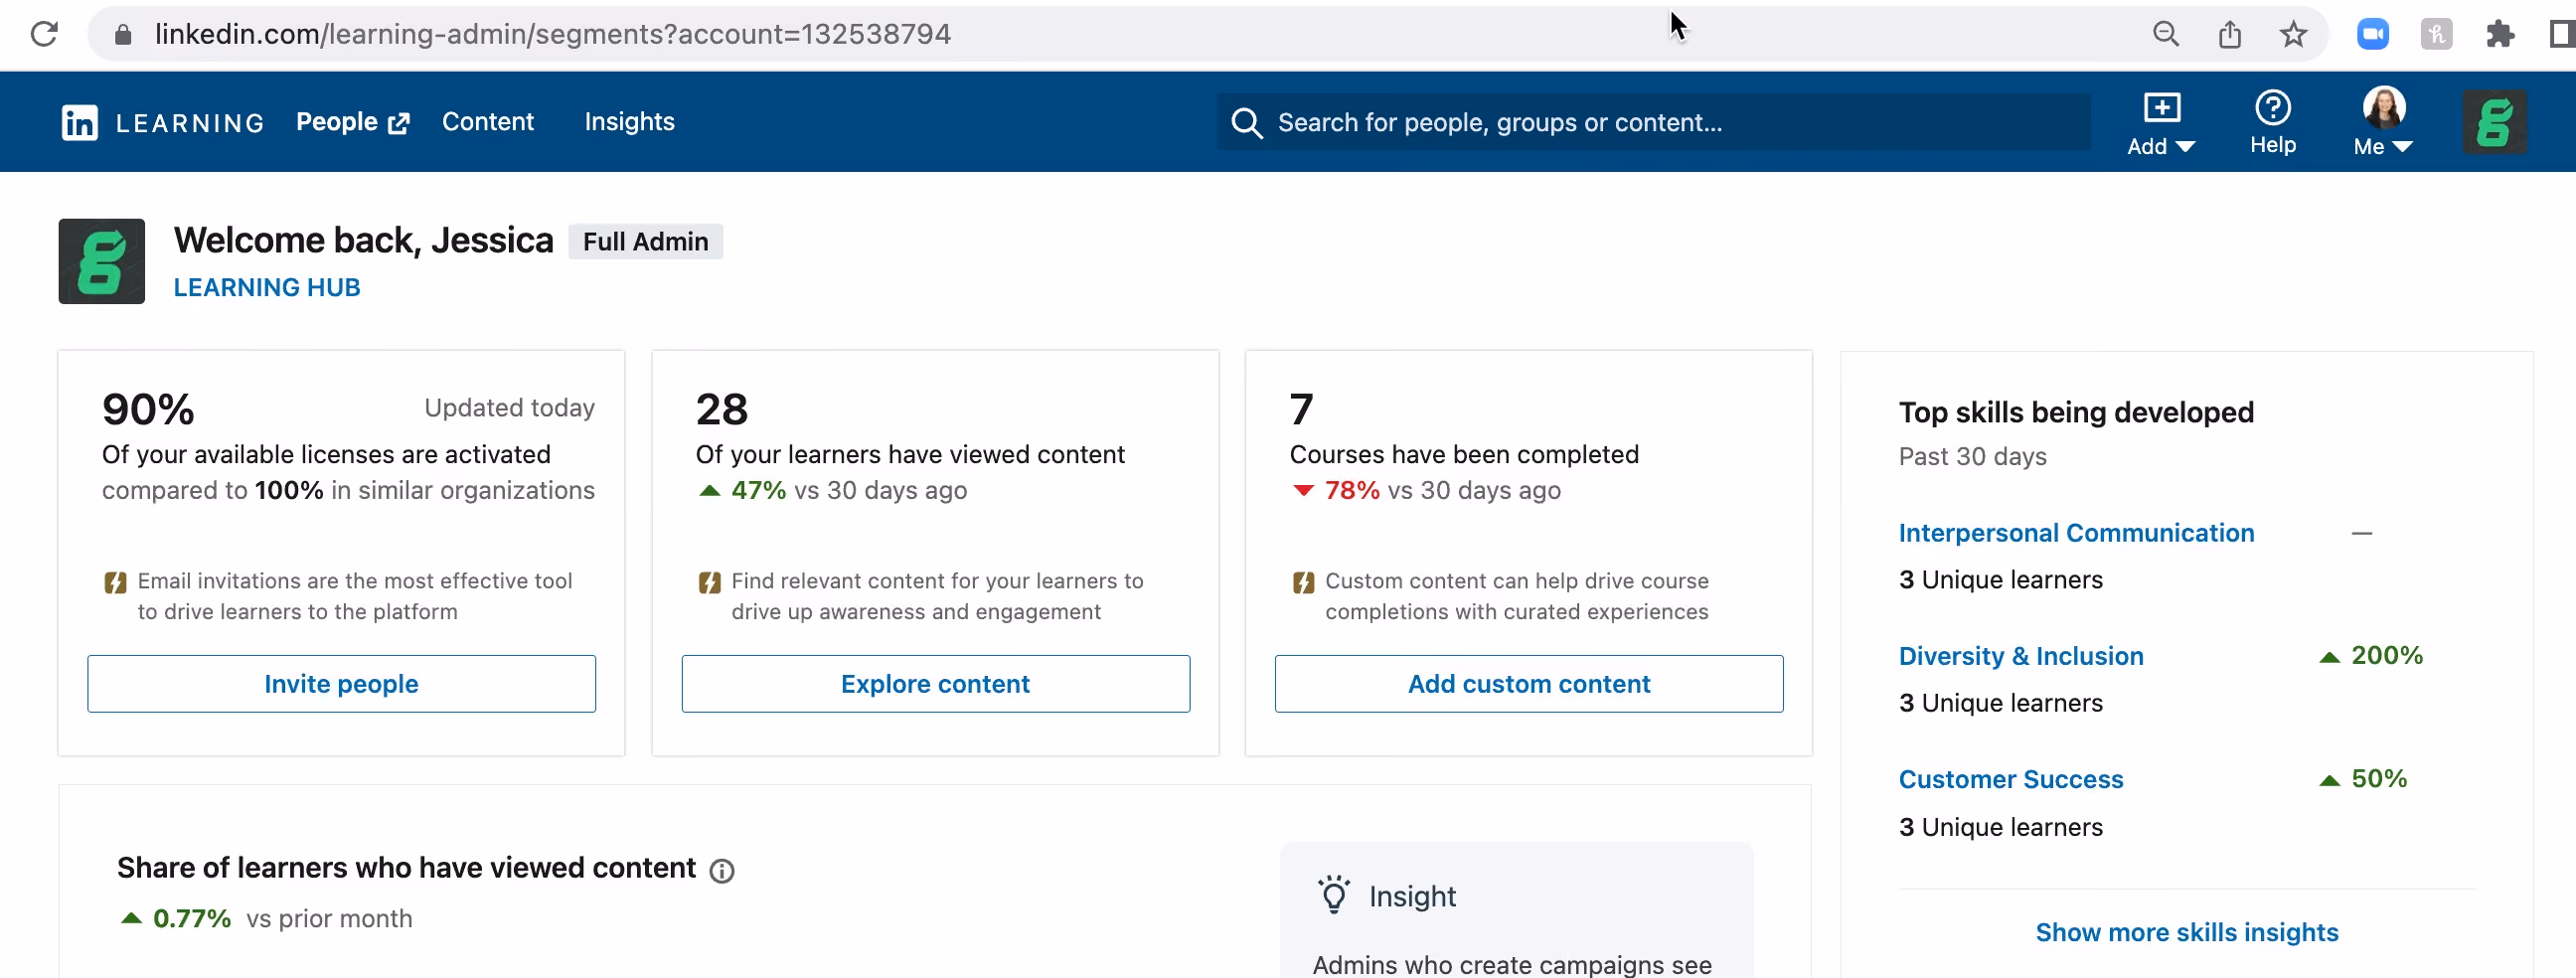The image size is (2576, 978).
Task: Switch to the Content tab
Action: 488,122
